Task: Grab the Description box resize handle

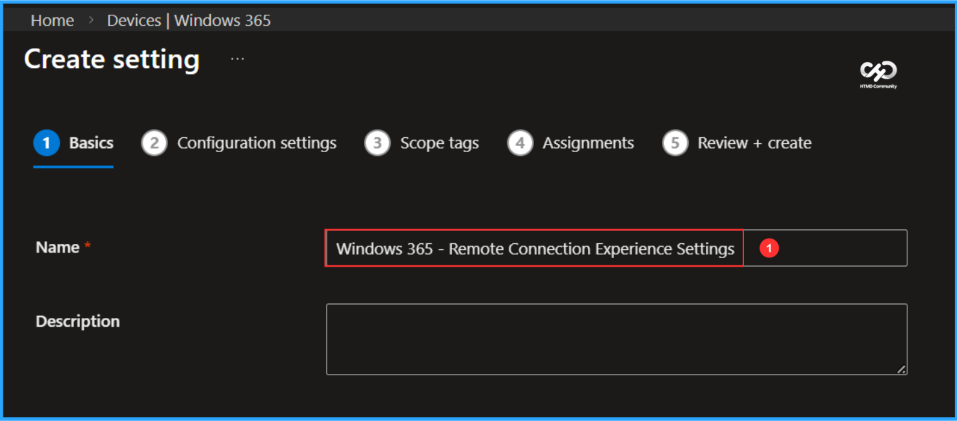Action: [x=901, y=369]
